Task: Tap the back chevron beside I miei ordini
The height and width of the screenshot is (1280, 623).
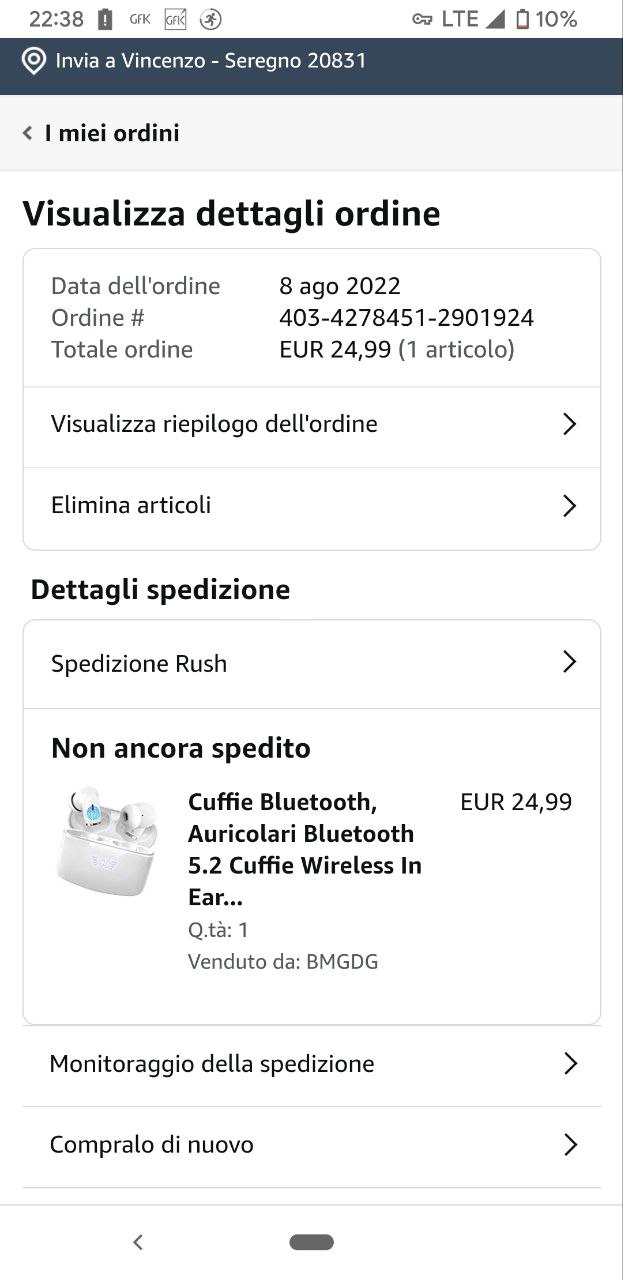Action: [28, 133]
